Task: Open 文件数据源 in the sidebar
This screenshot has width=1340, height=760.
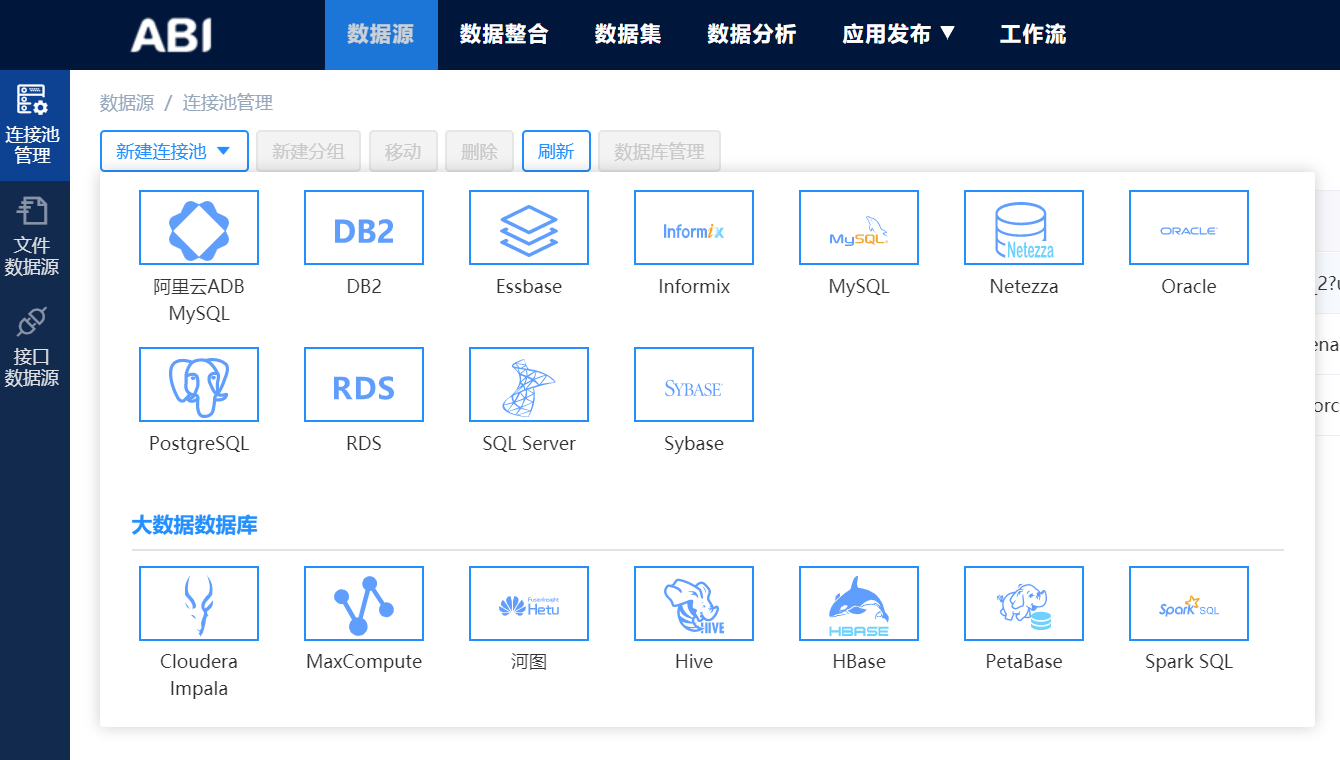Action: coord(33,237)
